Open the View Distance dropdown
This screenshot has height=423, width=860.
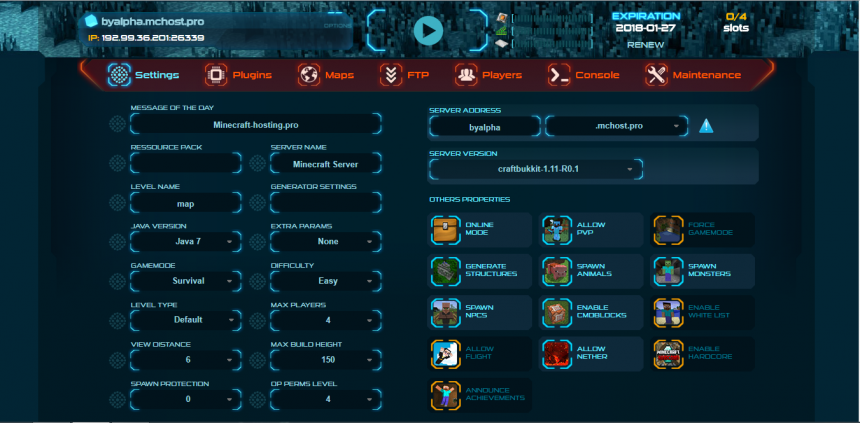click(x=185, y=360)
